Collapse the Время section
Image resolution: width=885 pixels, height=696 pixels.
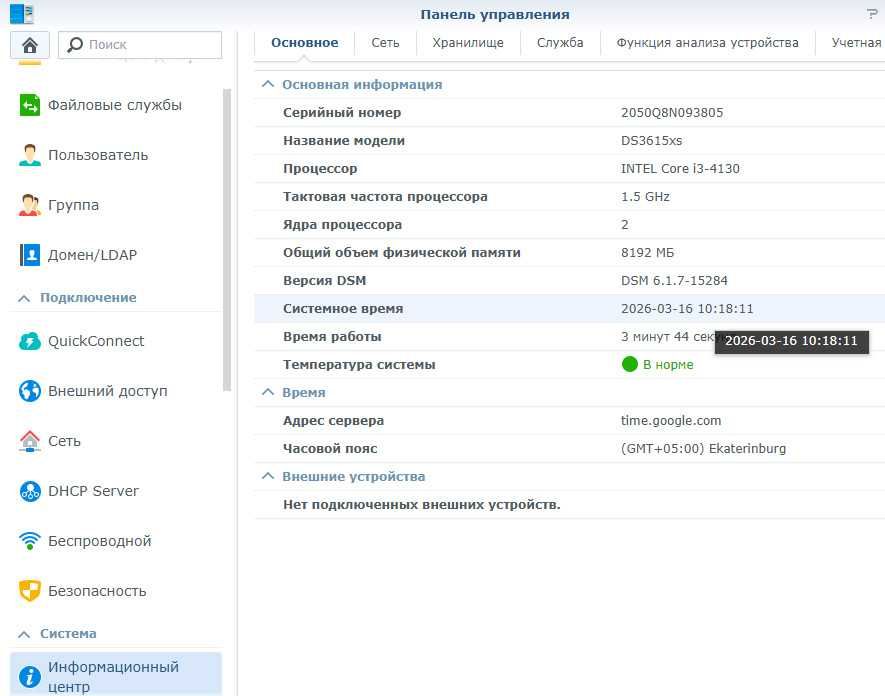click(268, 392)
